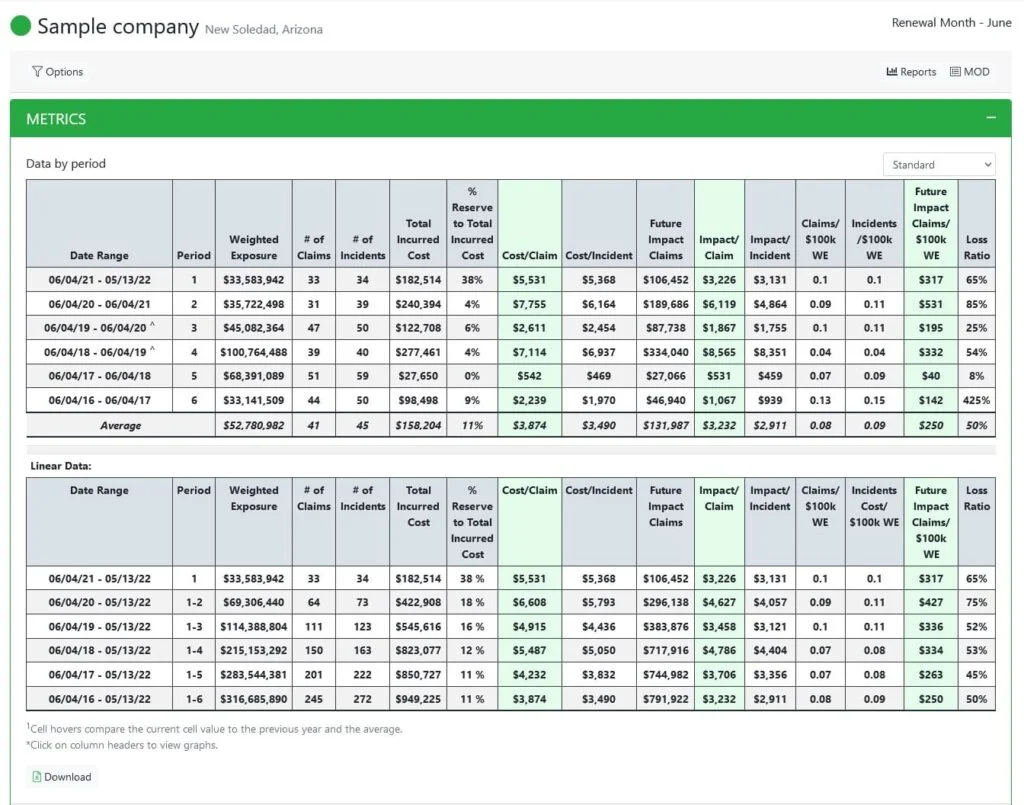The height and width of the screenshot is (805, 1024).
Task: Click weighted exposure value $35,722,498
Action: pyautogui.click(x=253, y=304)
